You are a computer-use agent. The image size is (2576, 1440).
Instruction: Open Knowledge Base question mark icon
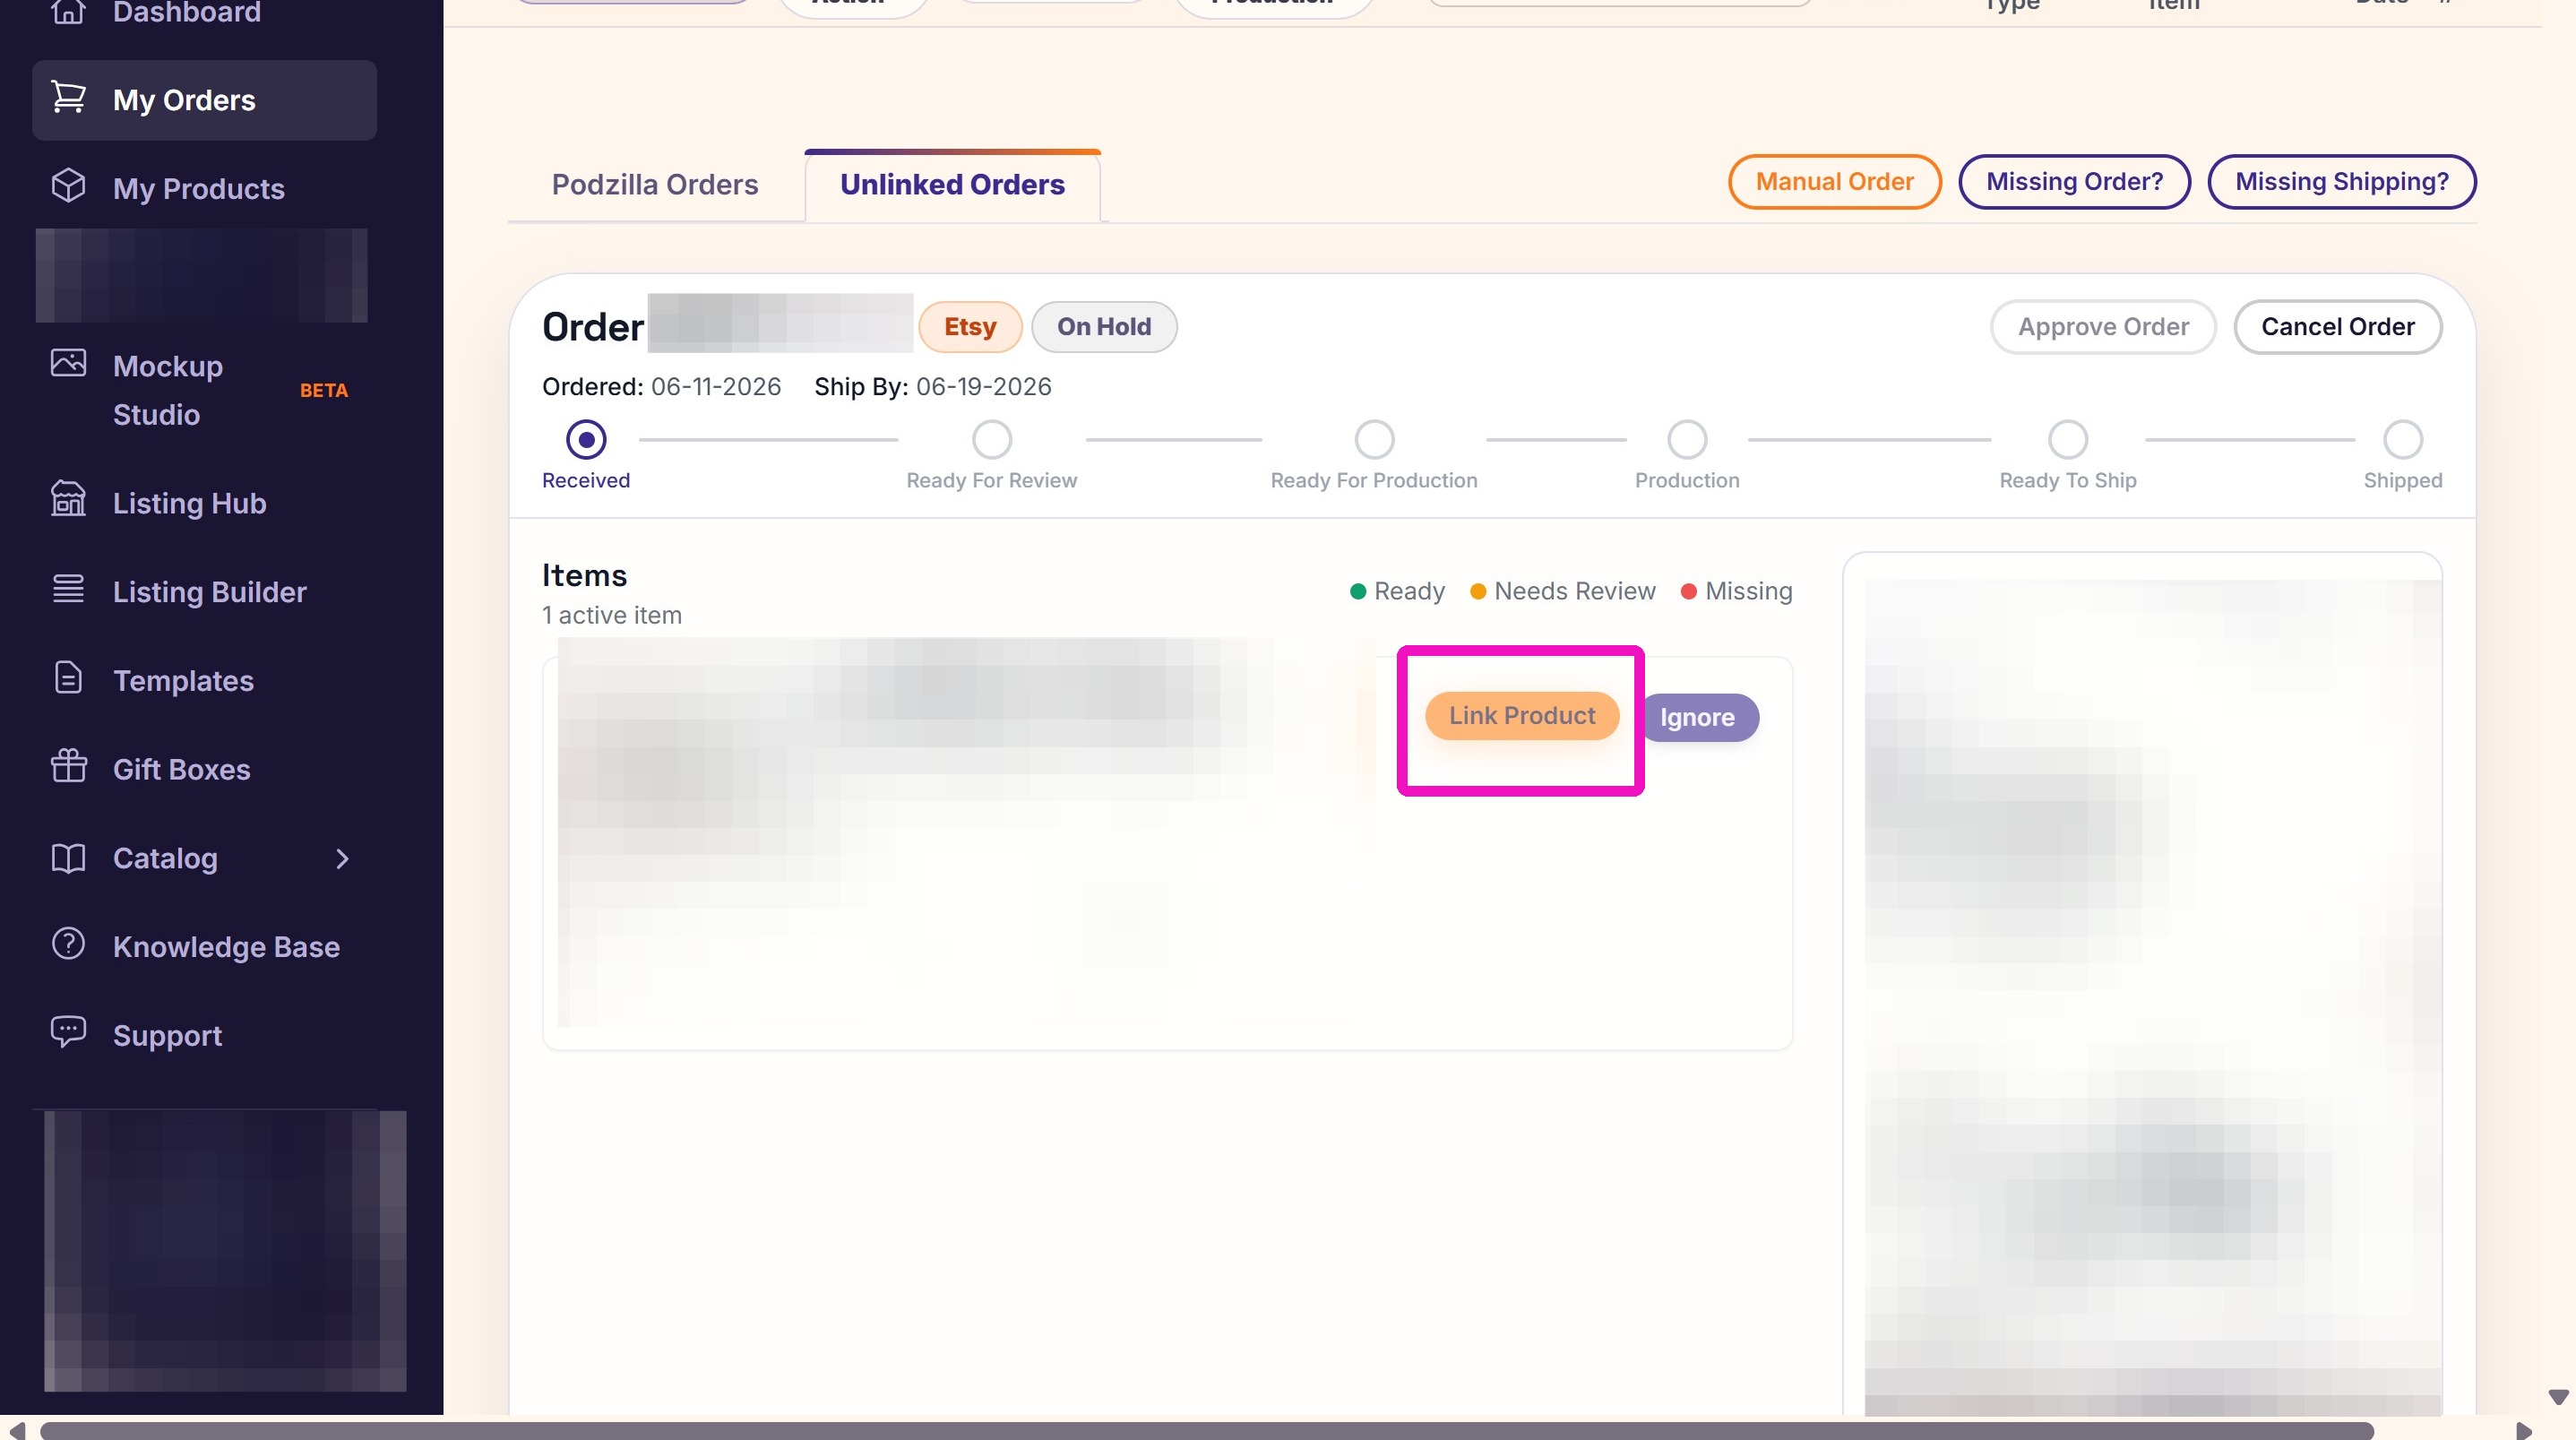(68, 944)
